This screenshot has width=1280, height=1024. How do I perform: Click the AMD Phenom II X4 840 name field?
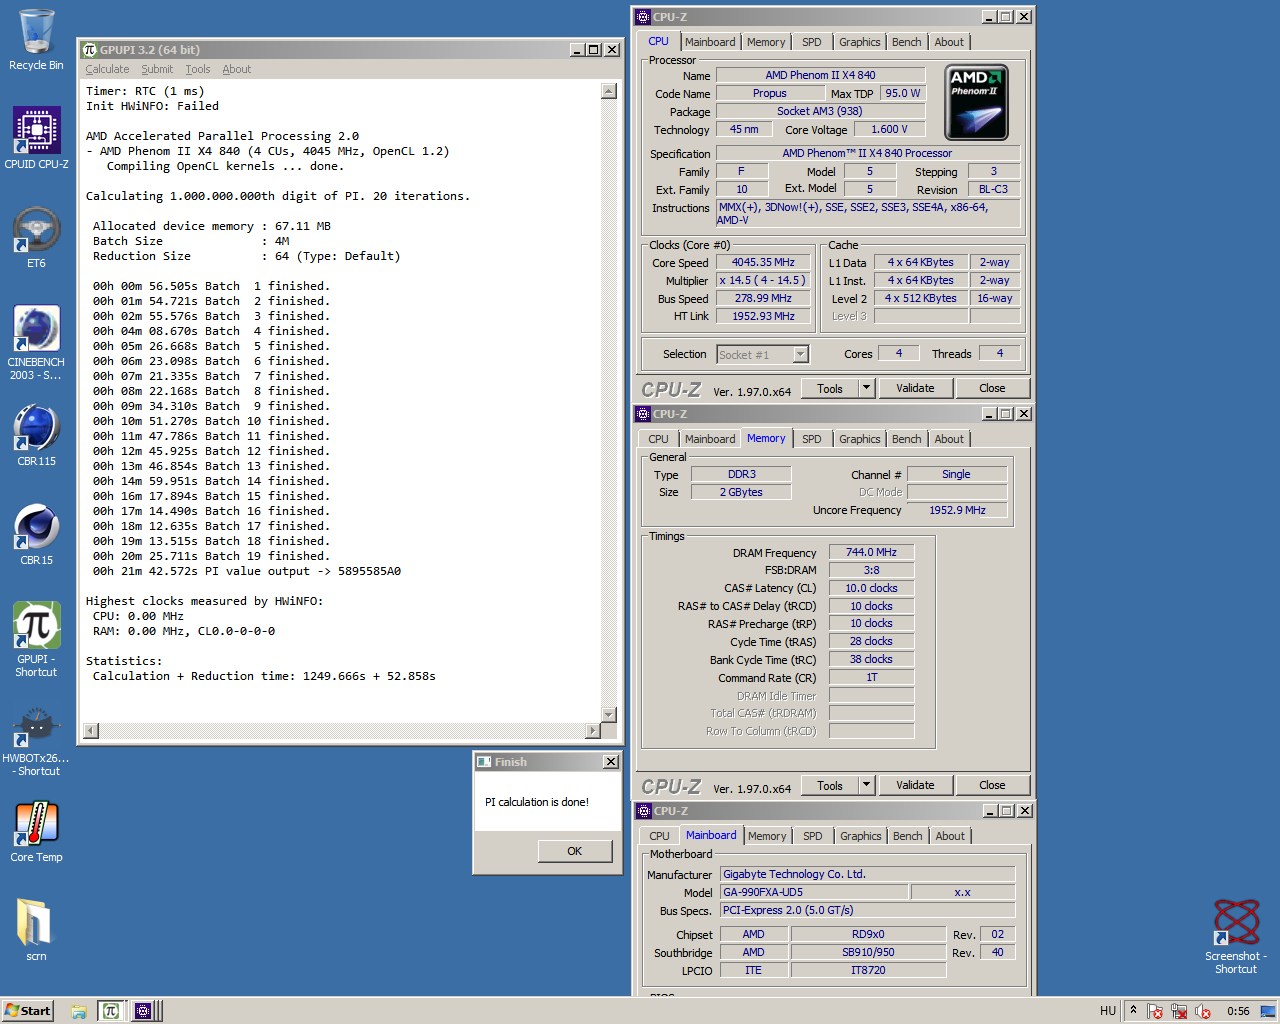(x=820, y=75)
